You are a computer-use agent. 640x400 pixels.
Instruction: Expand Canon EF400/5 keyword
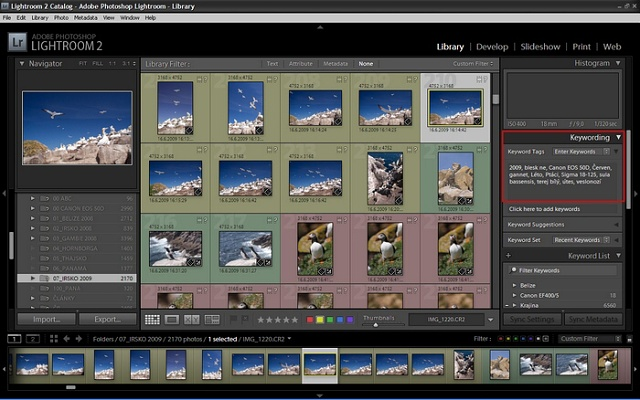(x=514, y=295)
